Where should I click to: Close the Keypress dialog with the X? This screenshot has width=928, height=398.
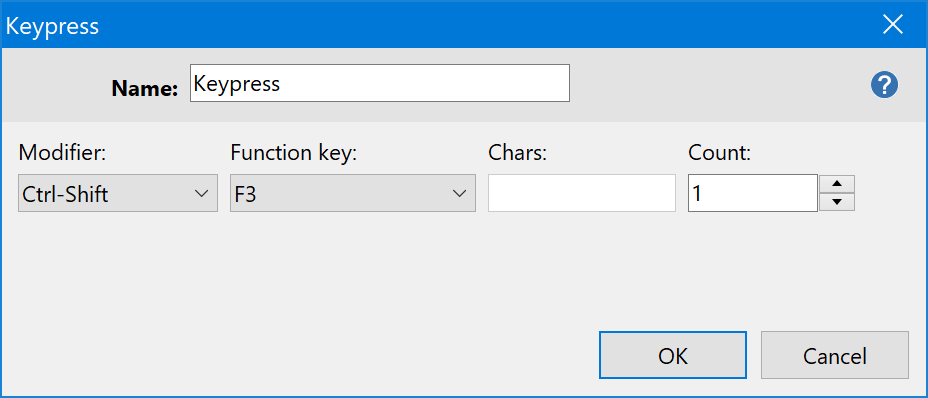point(892,25)
